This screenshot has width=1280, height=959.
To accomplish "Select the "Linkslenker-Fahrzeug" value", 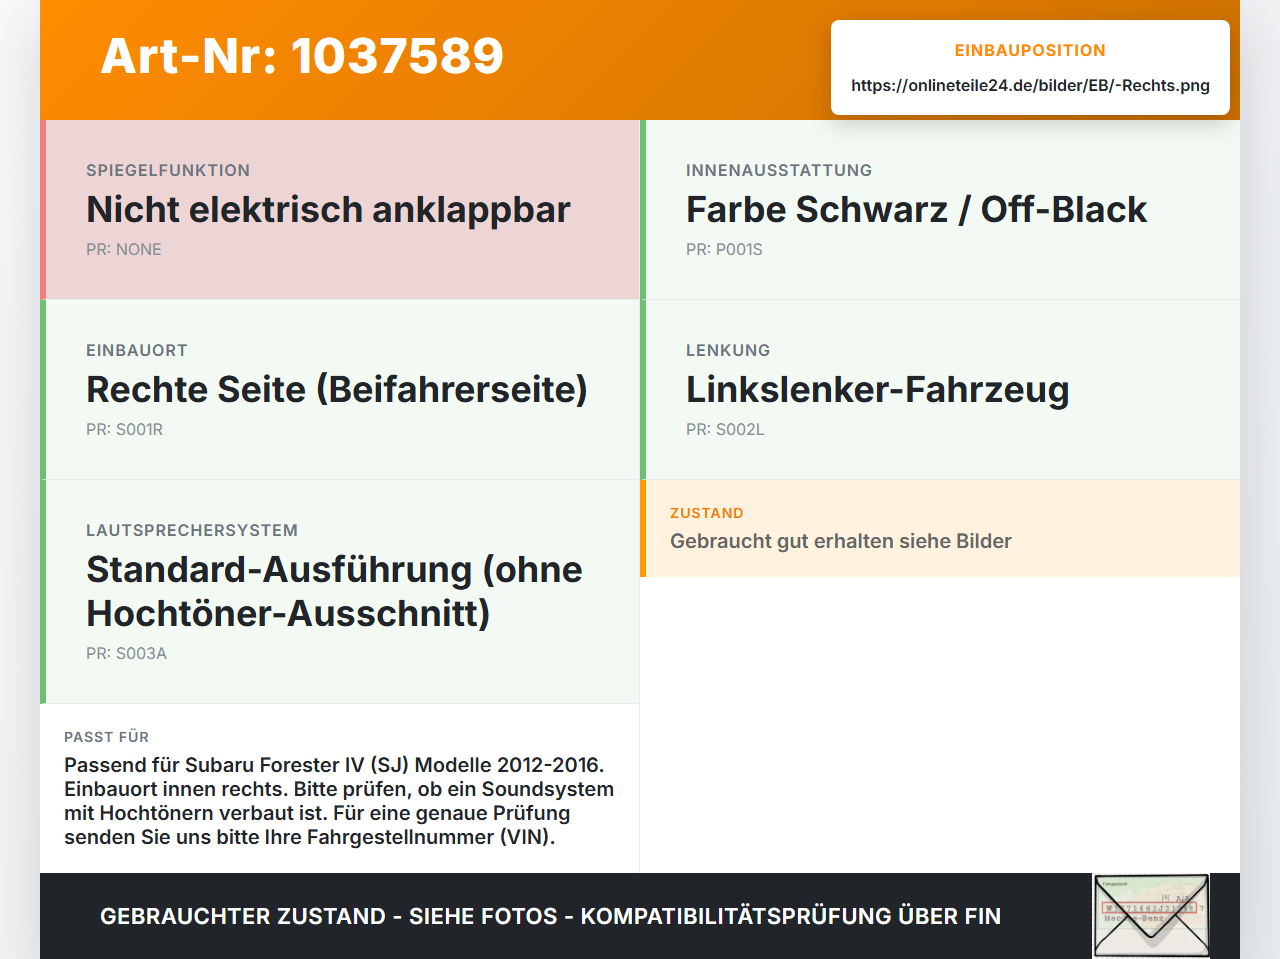I will tap(878, 390).
